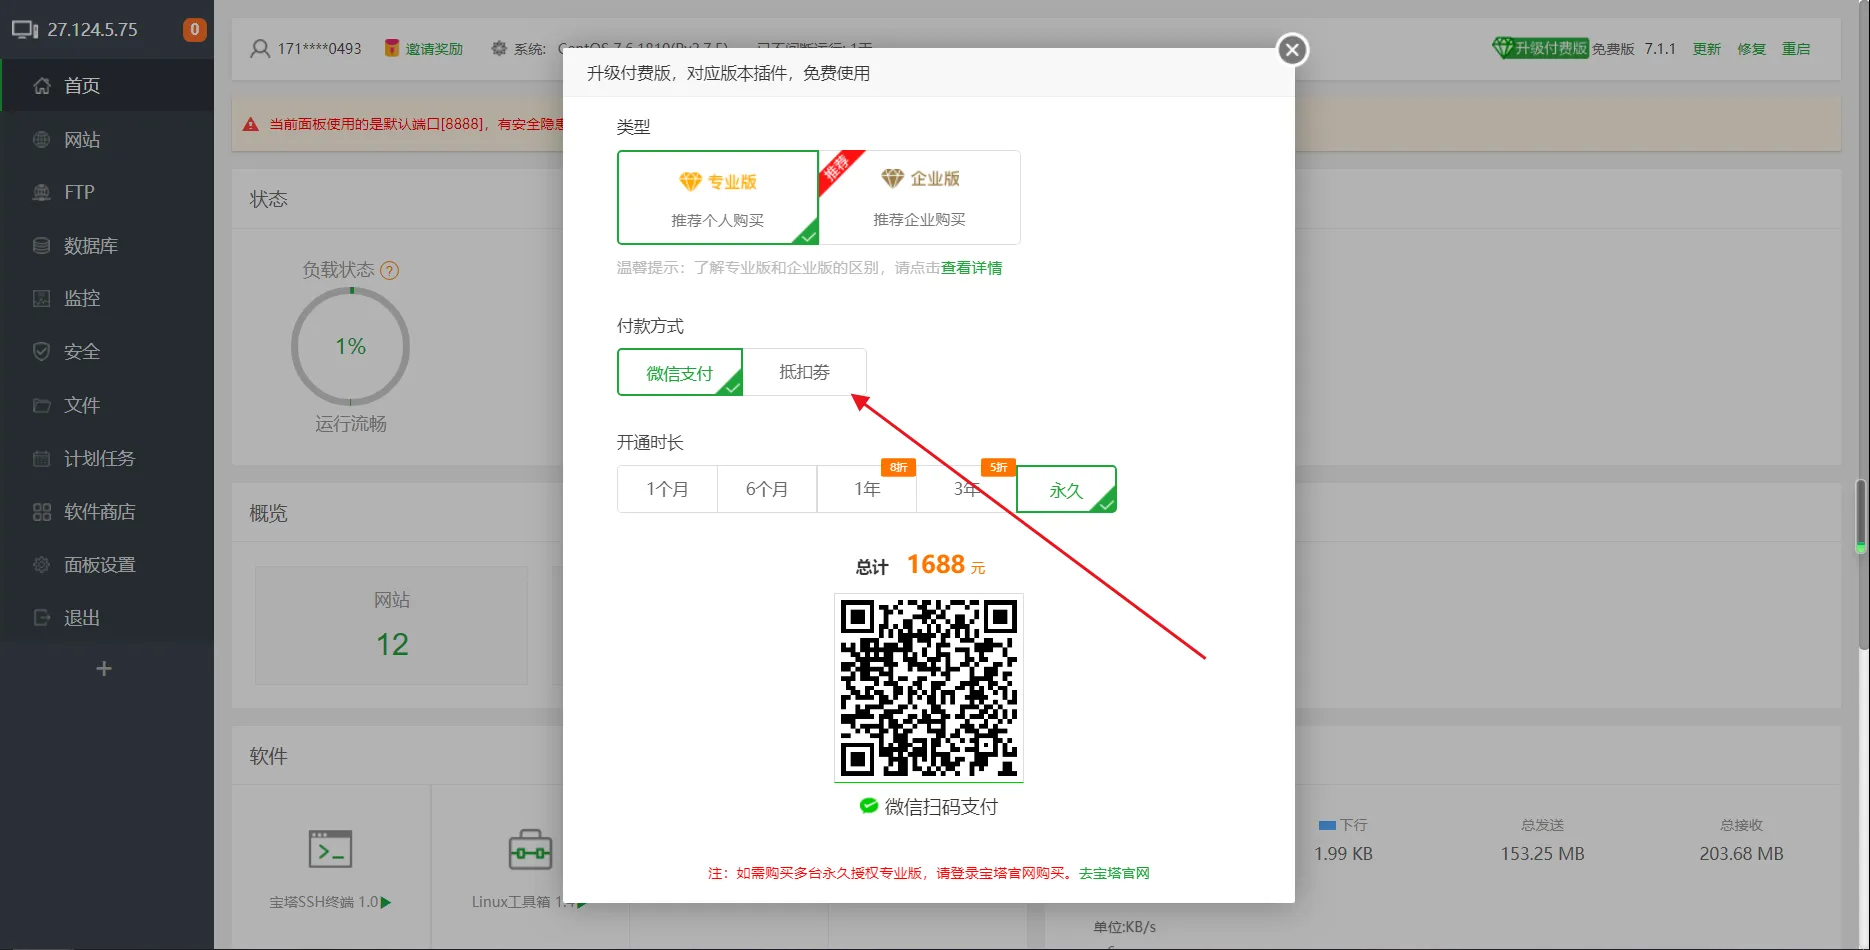The height and width of the screenshot is (950, 1870).
Task: Open the 网站 (websites) section
Action: click(81, 139)
